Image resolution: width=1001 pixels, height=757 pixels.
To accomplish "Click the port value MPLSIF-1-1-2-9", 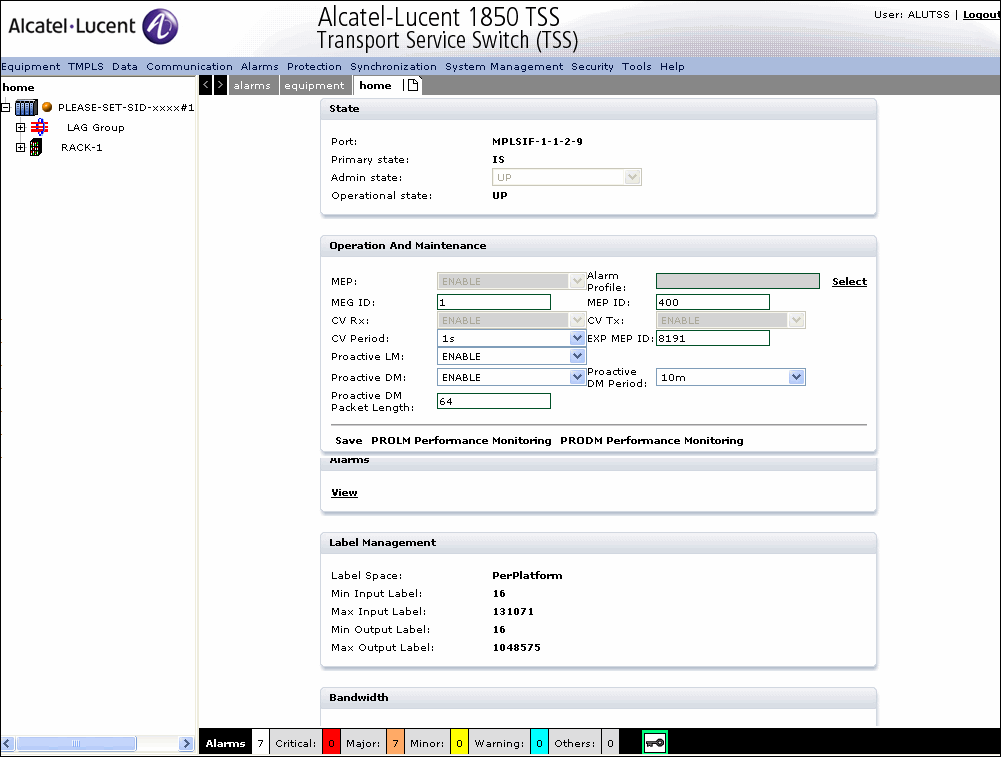I will point(537,142).
